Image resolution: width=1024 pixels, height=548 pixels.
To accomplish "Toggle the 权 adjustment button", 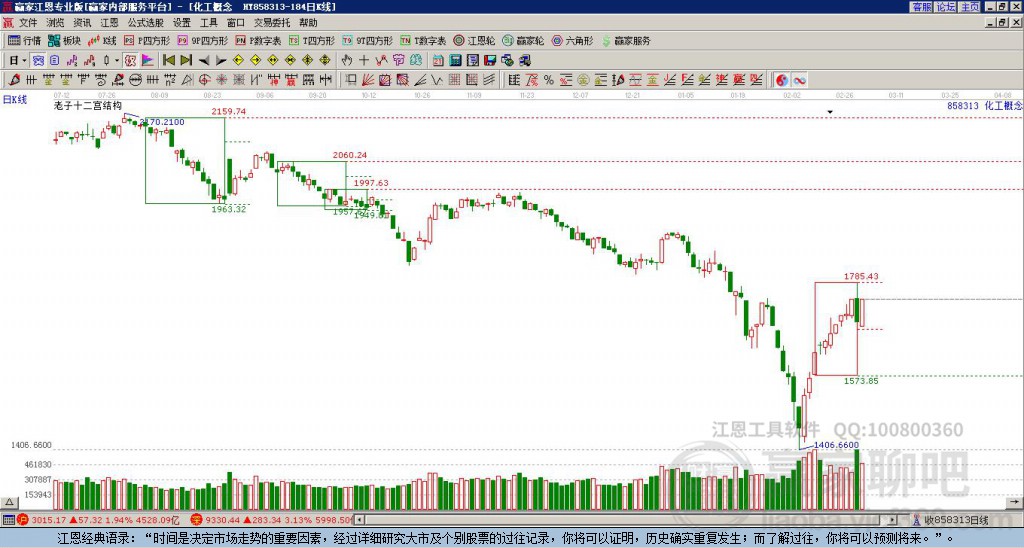I will (130, 60).
